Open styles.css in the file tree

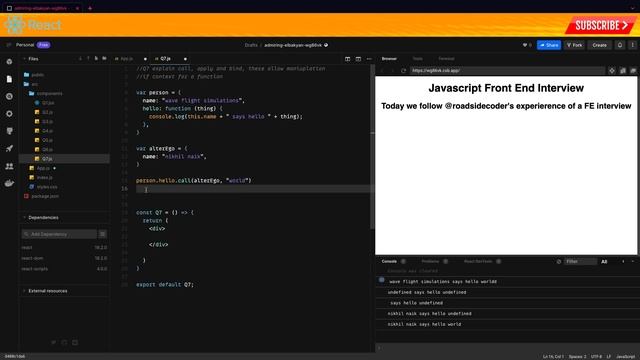pyautogui.click(x=47, y=187)
